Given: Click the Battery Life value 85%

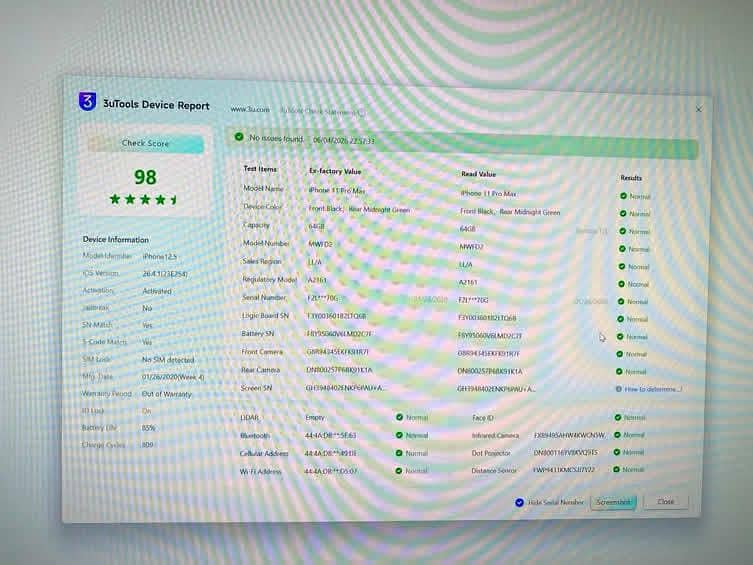Looking at the screenshot, I should [148, 428].
